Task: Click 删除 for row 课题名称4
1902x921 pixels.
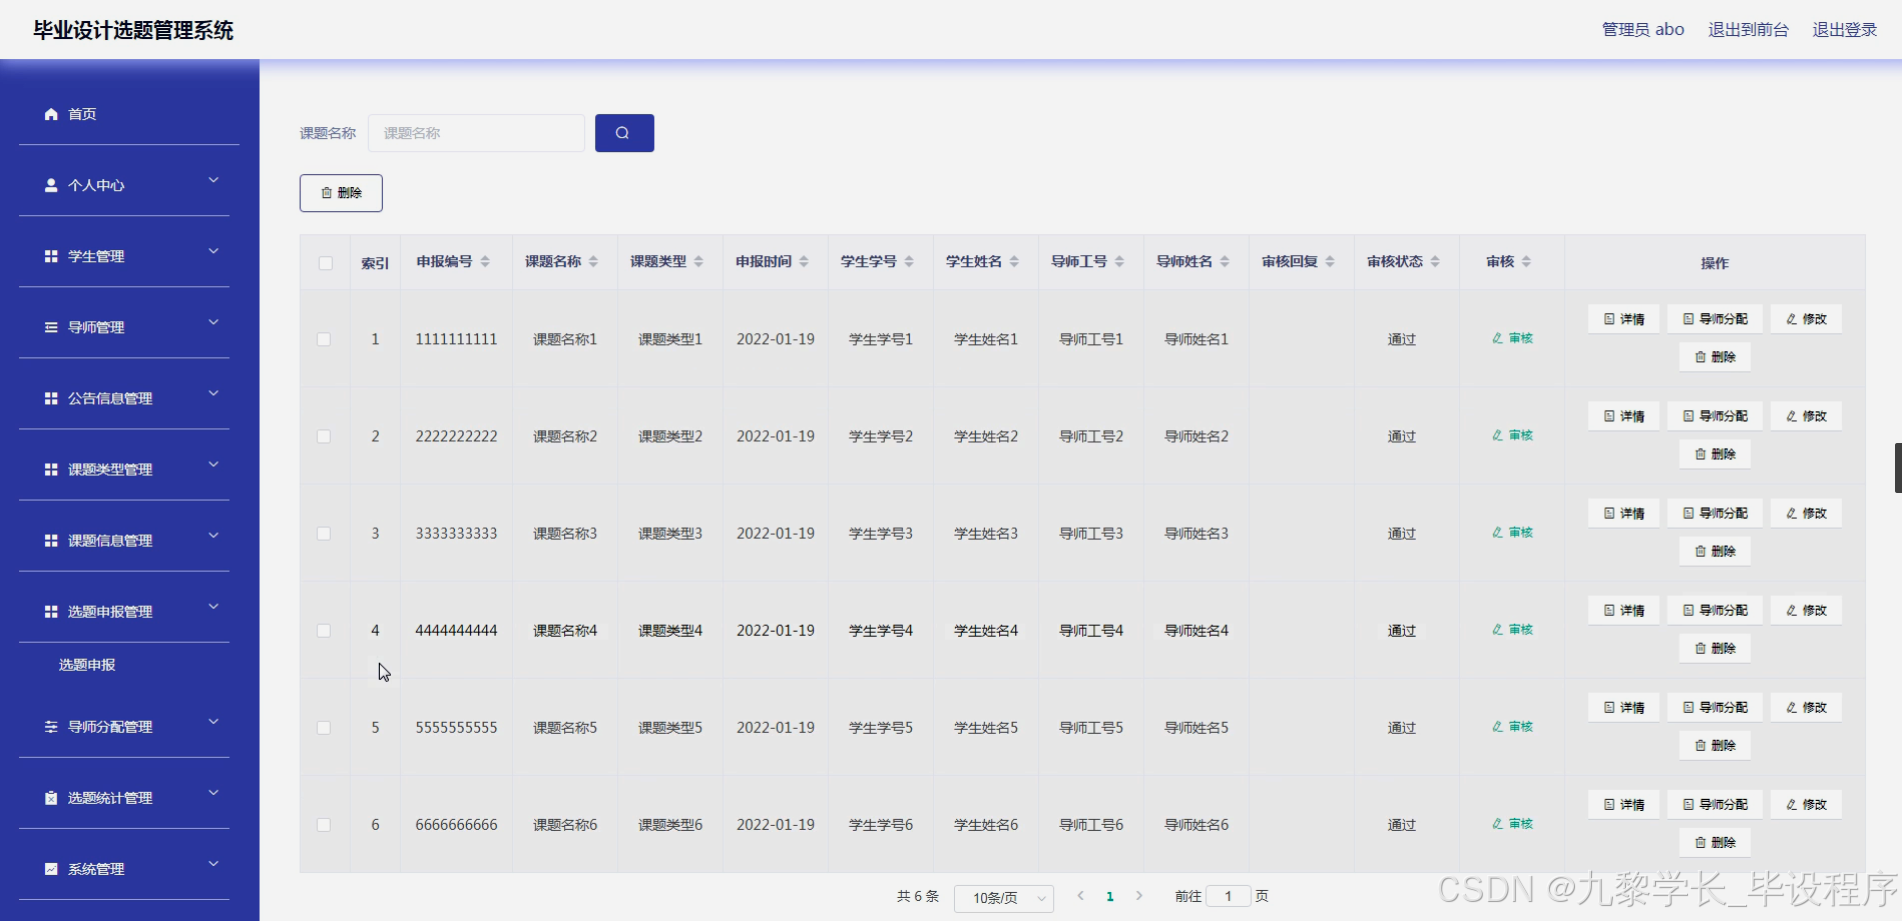Action: pos(1715,648)
